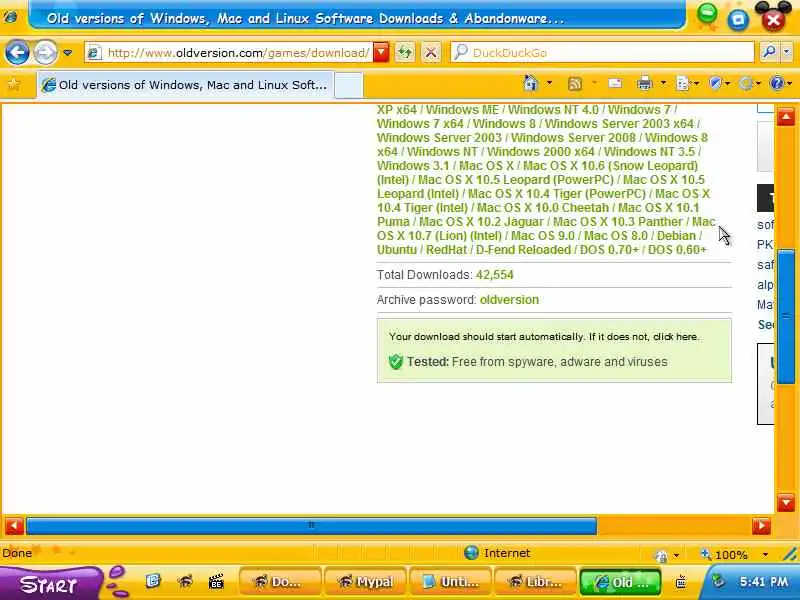The image size is (800, 600).
Task: Click the Internet zone globe in status bar
Action: (471, 553)
